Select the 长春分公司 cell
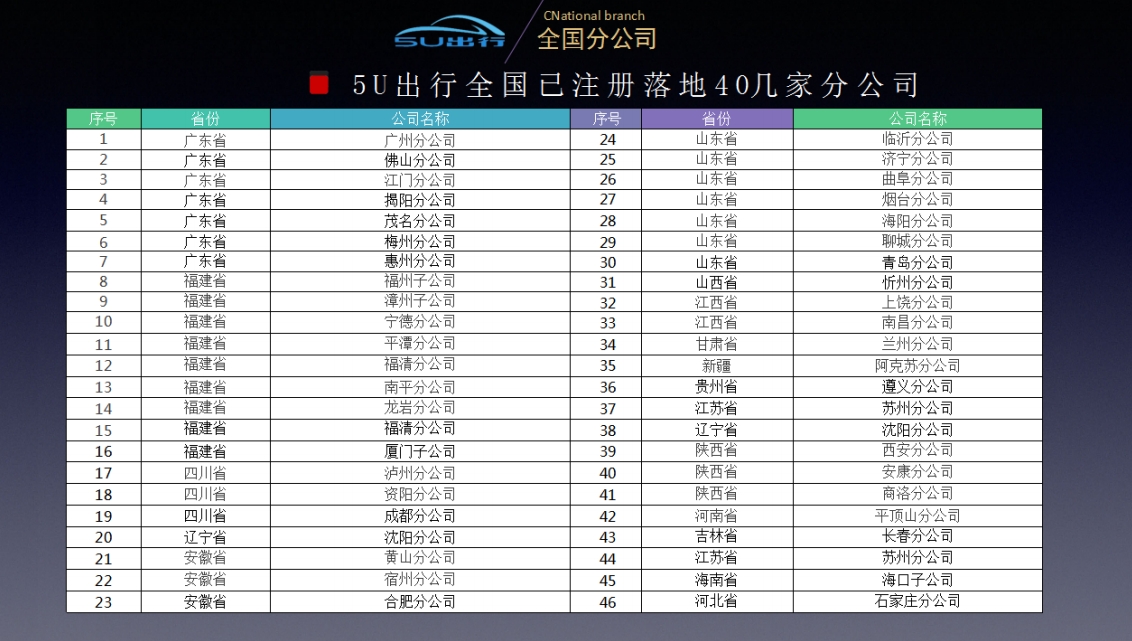The width and height of the screenshot is (1132, 641). point(918,536)
